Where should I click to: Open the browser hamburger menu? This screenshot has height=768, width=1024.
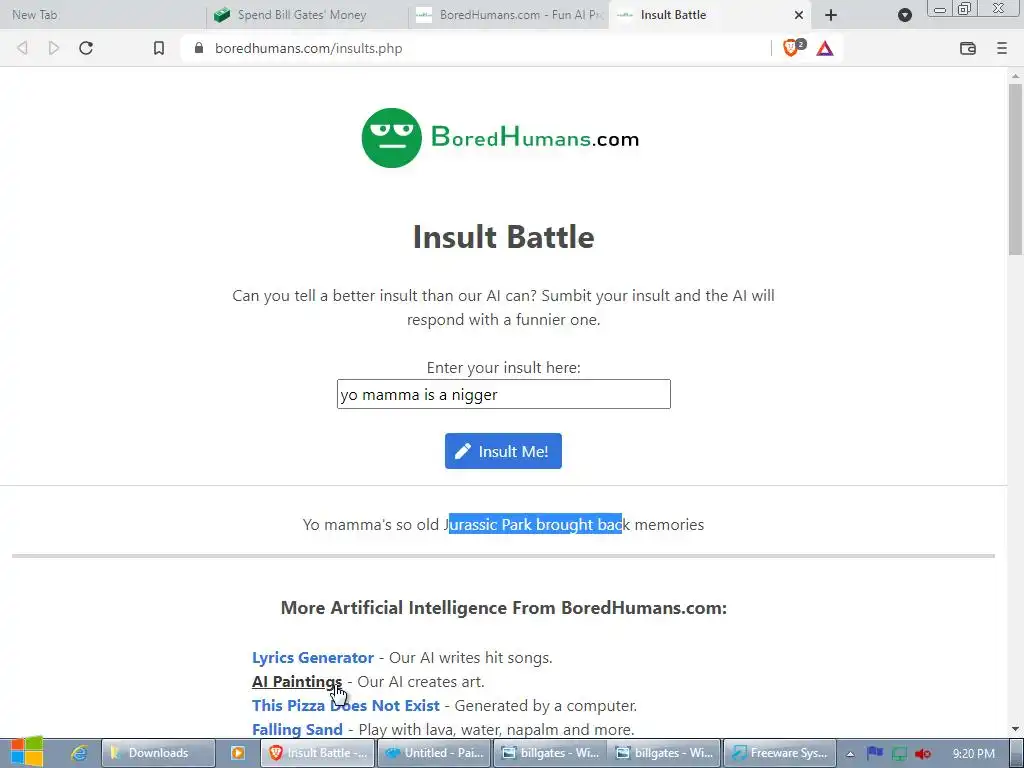coord(1002,48)
